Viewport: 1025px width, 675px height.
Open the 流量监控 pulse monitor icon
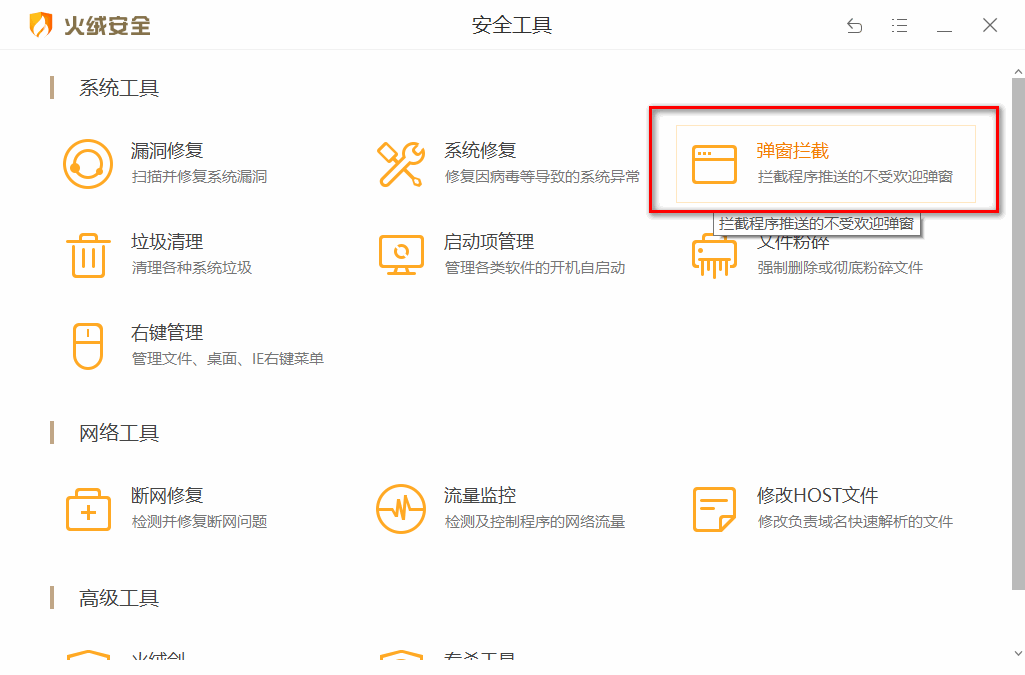tap(401, 508)
